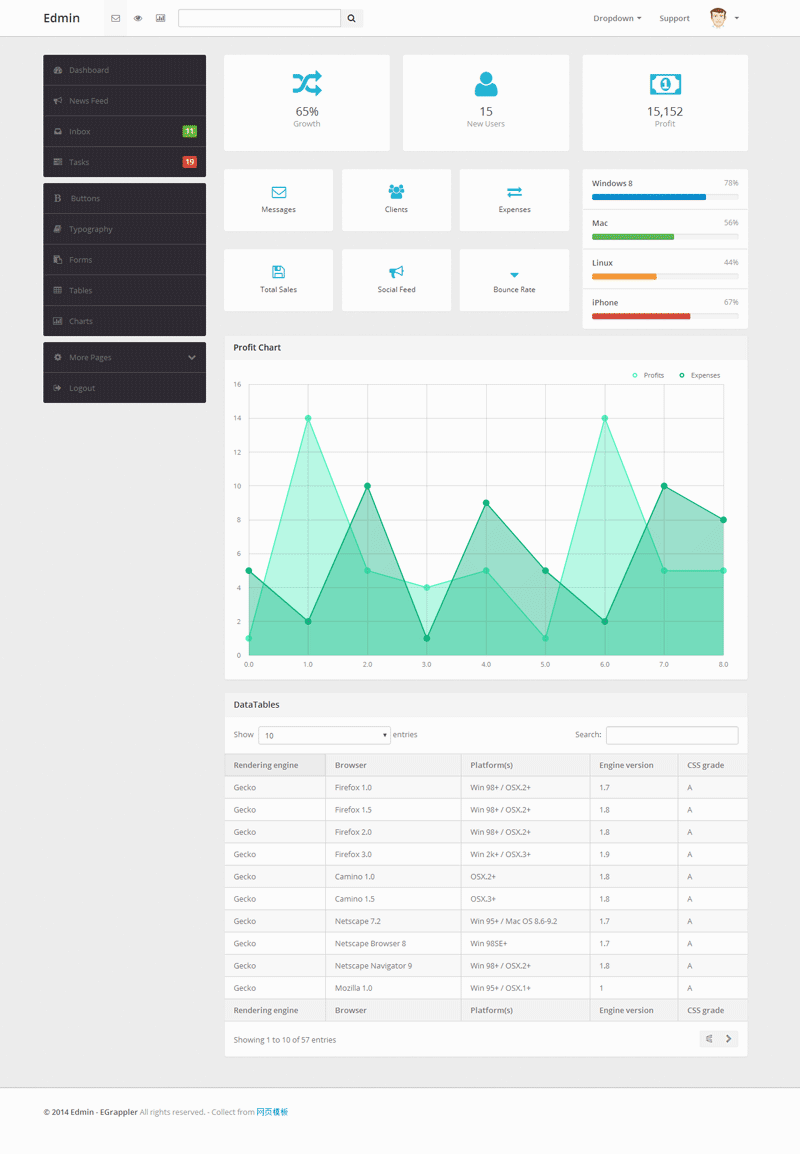
Task: Go to Inbox in the sidebar
Action: (x=124, y=131)
